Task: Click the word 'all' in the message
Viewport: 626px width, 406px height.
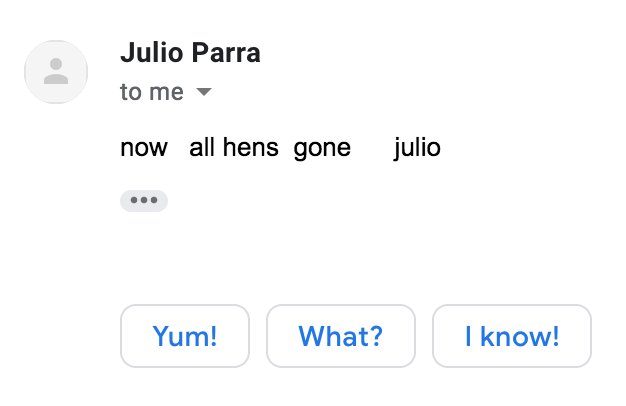Action: tap(202, 147)
